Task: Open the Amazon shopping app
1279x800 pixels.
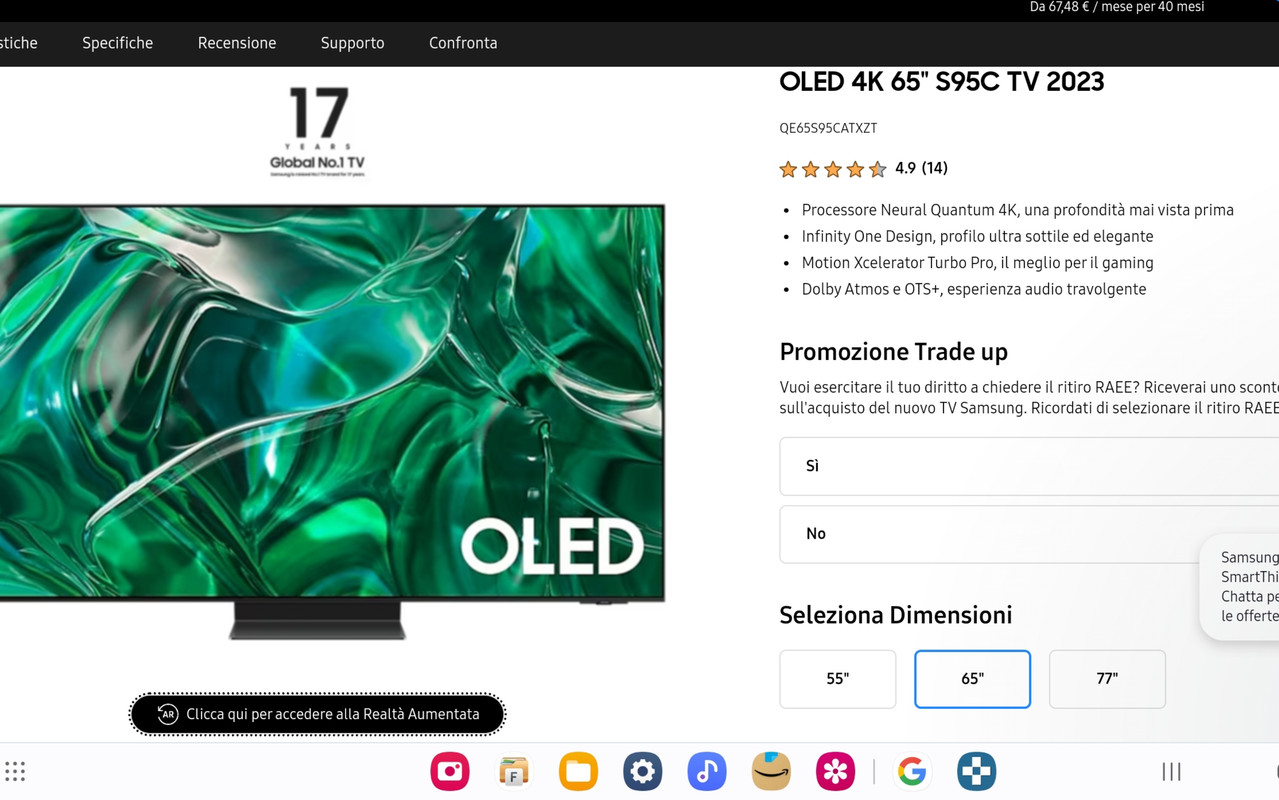Action: (x=771, y=771)
